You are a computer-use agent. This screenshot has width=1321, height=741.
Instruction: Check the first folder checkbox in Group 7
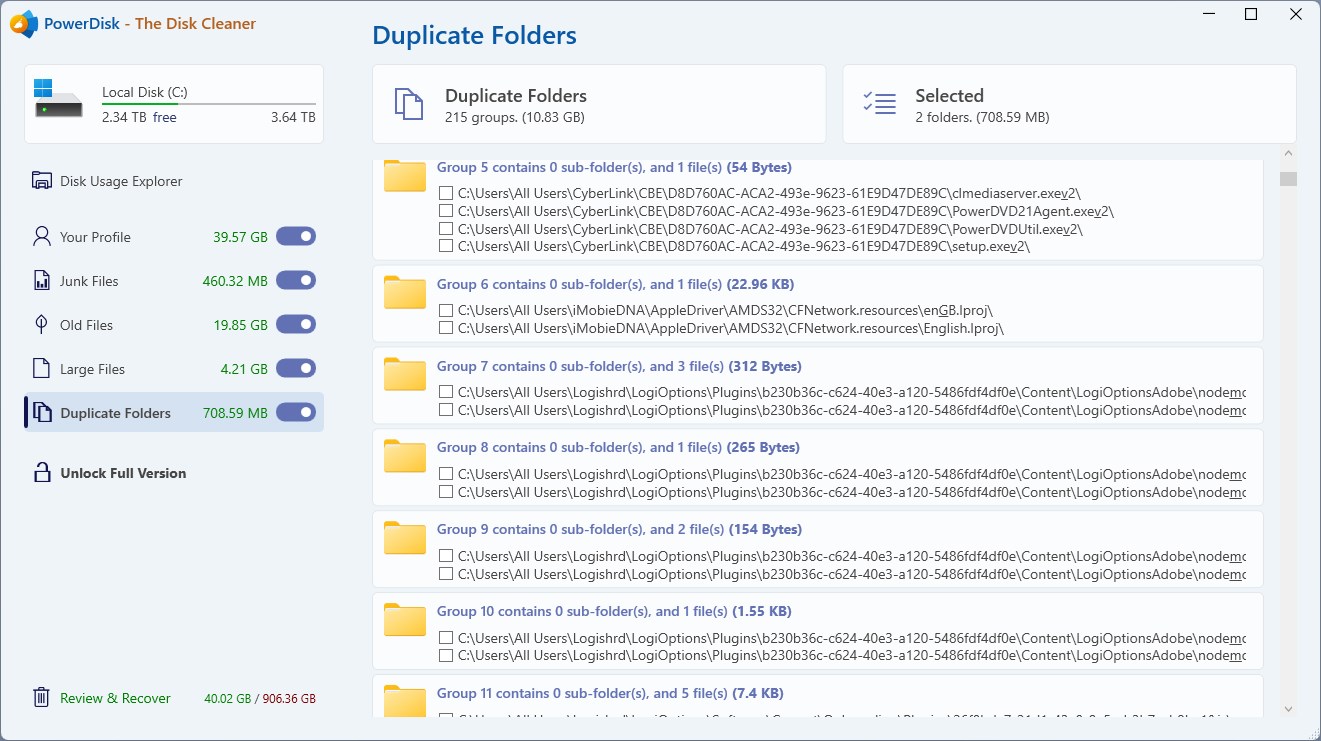446,392
